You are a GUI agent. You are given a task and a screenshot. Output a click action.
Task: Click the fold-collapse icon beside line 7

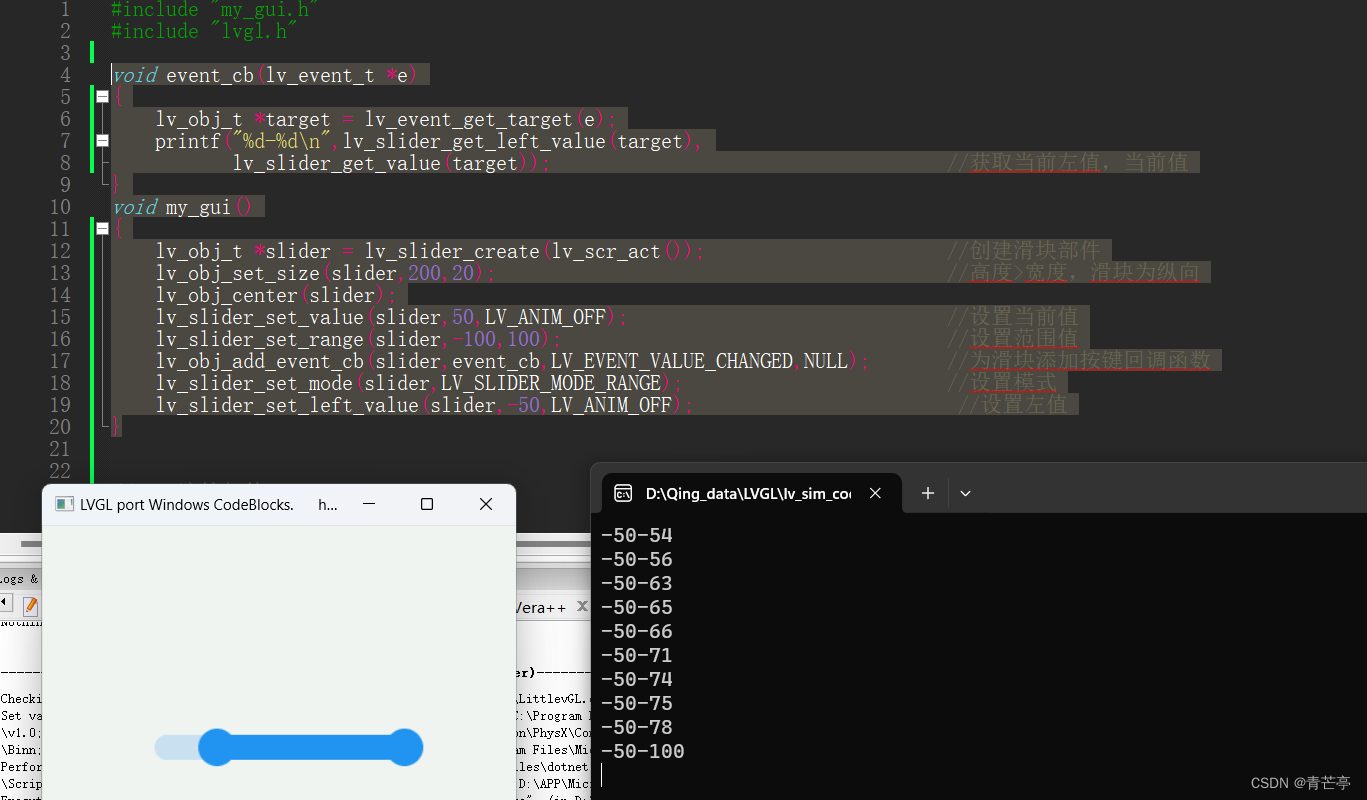tap(102, 140)
